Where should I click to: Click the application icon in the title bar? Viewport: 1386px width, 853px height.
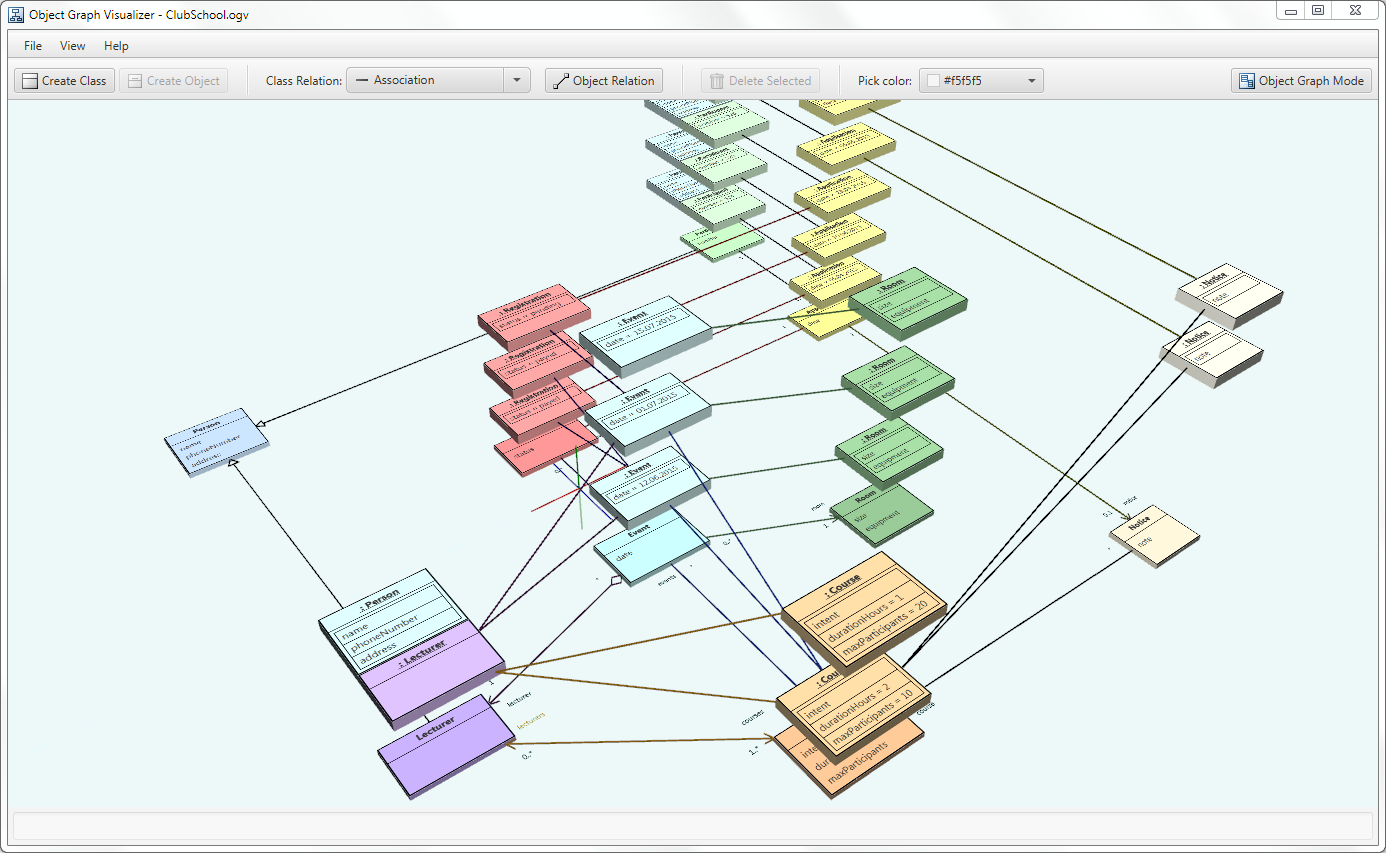pyautogui.click(x=15, y=14)
